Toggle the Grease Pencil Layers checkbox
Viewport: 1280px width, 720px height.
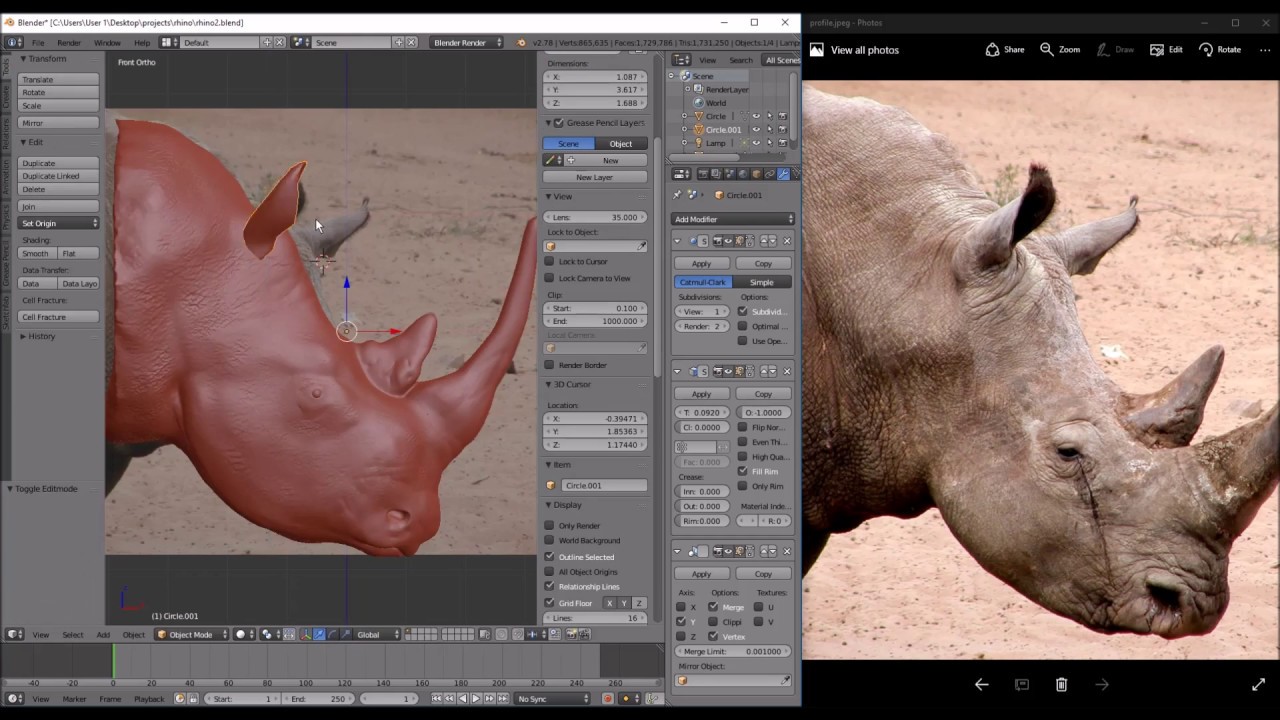[x=559, y=122]
